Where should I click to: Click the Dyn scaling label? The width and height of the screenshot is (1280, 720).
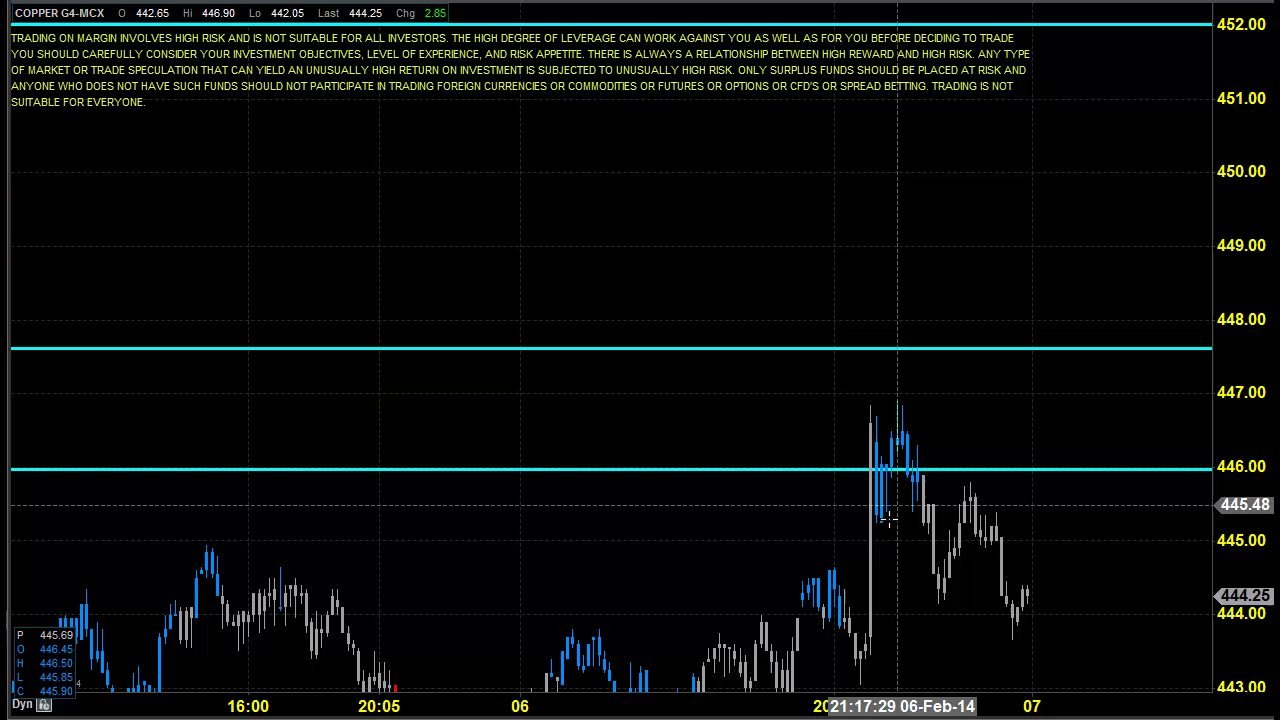(x=22, y=705)
